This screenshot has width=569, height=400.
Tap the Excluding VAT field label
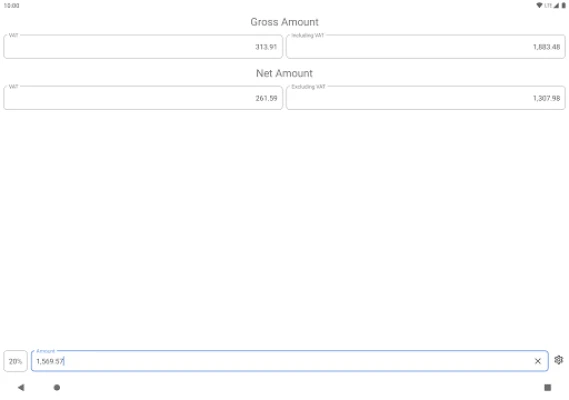point(308,86)
